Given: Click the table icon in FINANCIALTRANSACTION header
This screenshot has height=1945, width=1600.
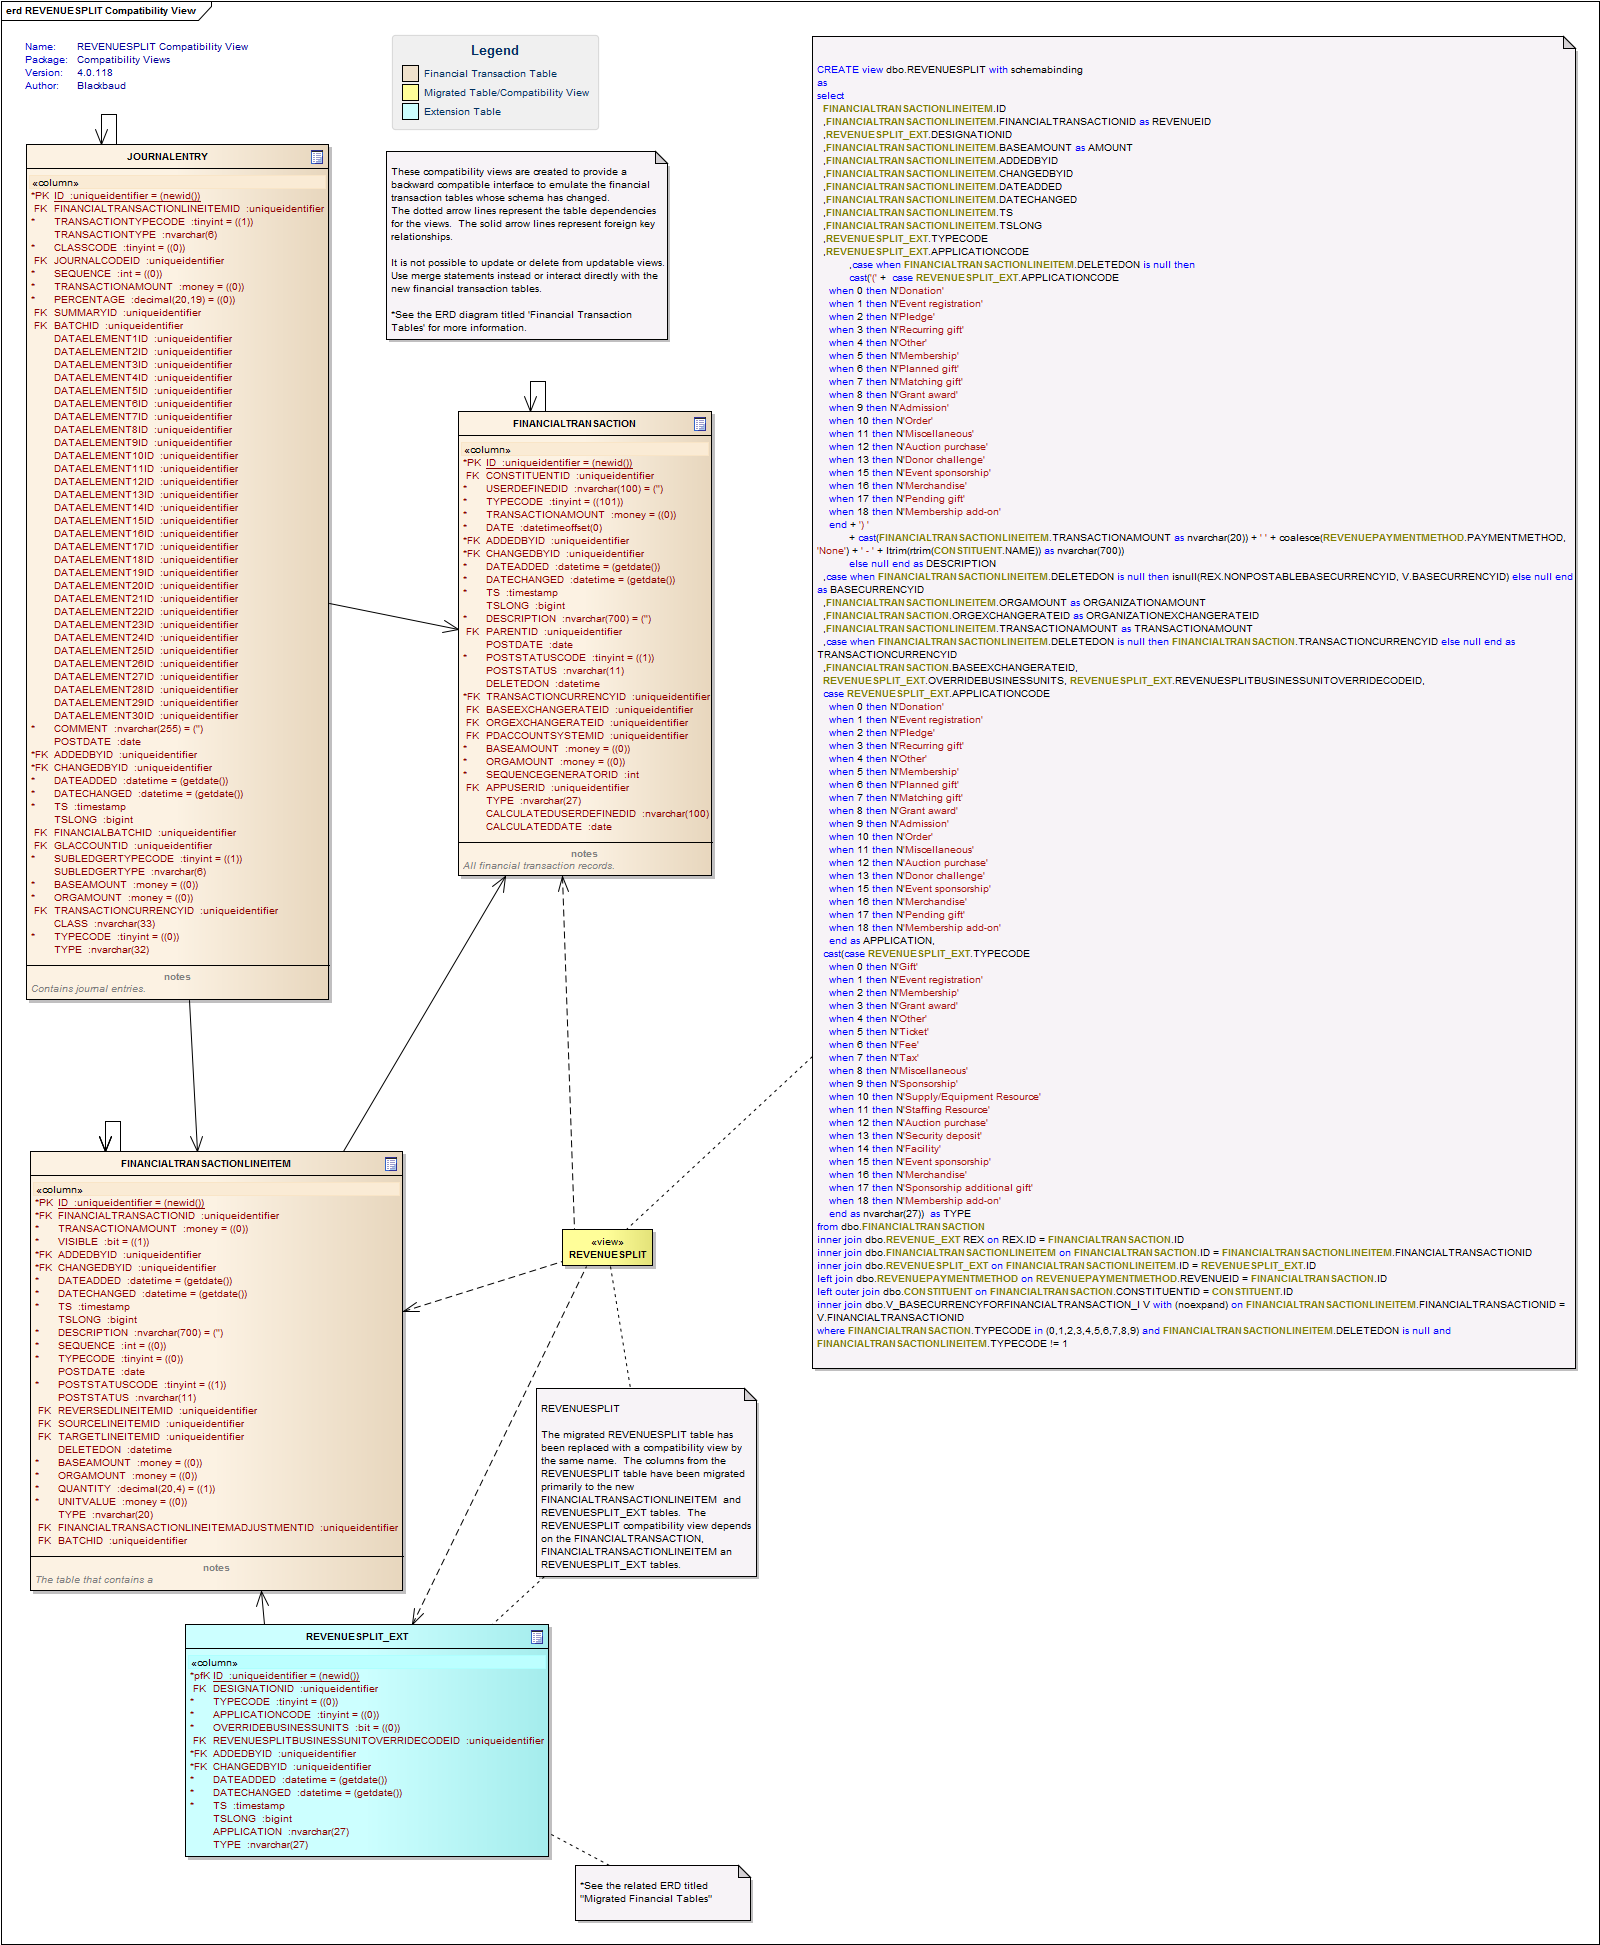Looking at the screenshot, I should [700, 424].
